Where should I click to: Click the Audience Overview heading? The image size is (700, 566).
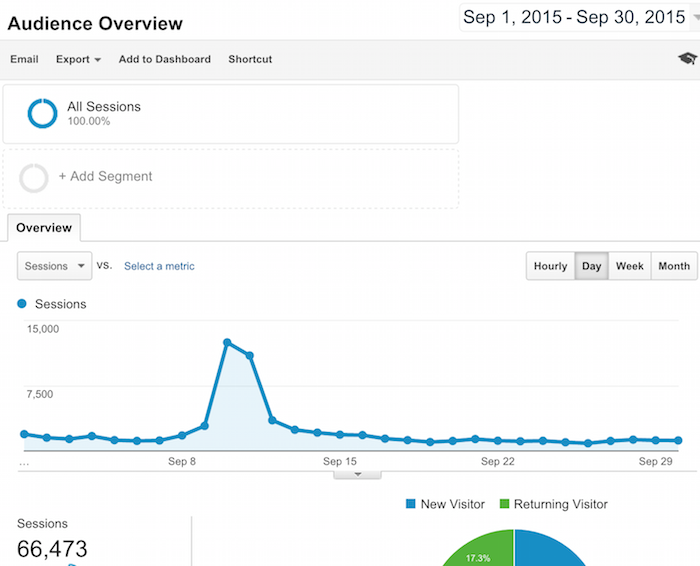tap(95, 24)
